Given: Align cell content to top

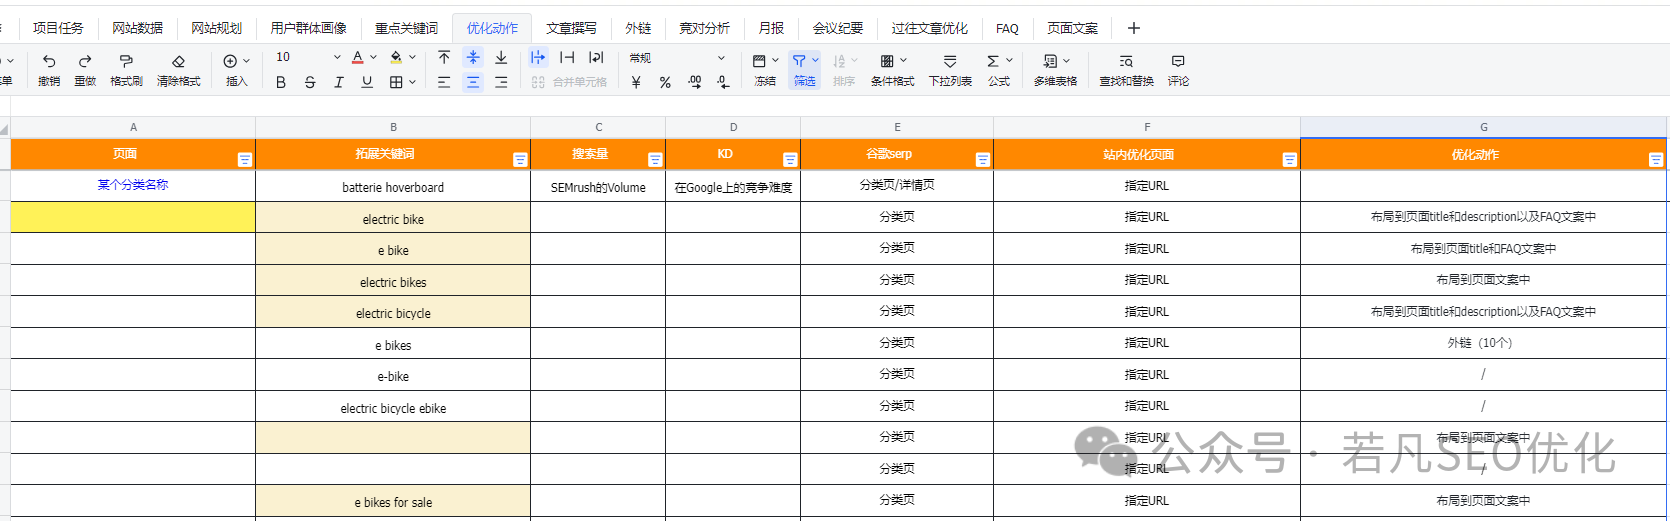Looking at the screenshot, I should [x=444, y=58].
